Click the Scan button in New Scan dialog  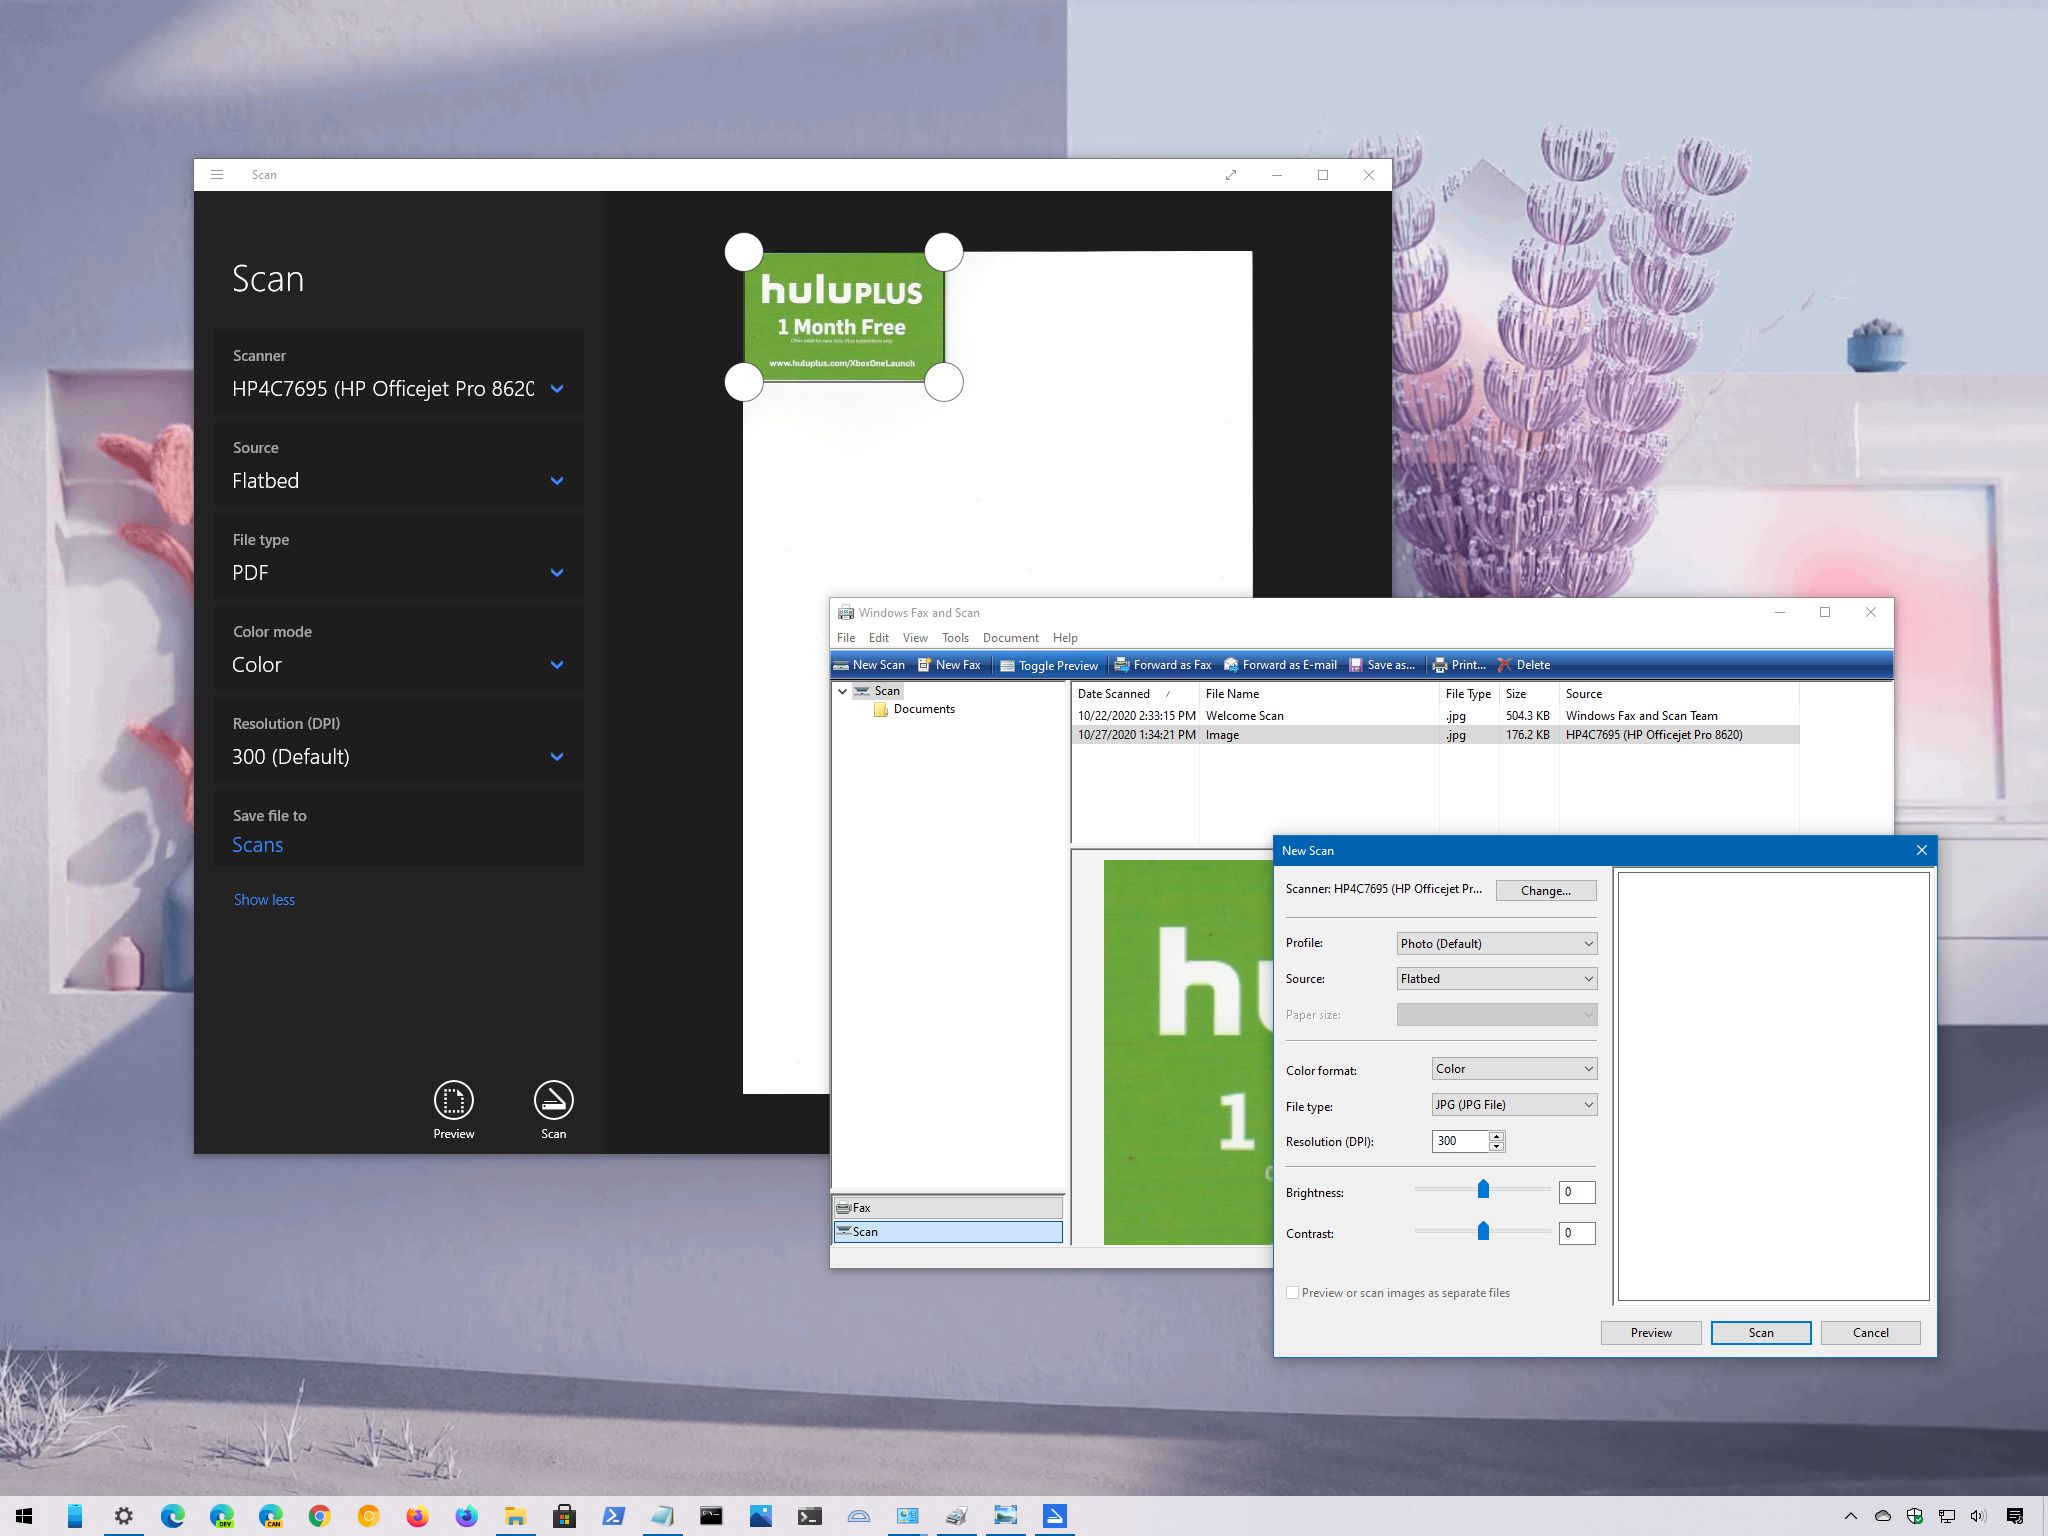coord(1759,1333)
